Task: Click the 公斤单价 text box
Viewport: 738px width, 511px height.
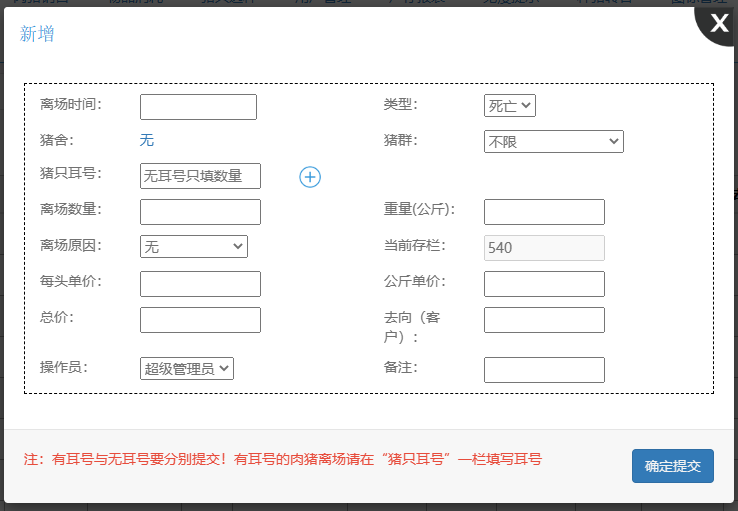Action: pyautogui.click(x=544, y=284)
